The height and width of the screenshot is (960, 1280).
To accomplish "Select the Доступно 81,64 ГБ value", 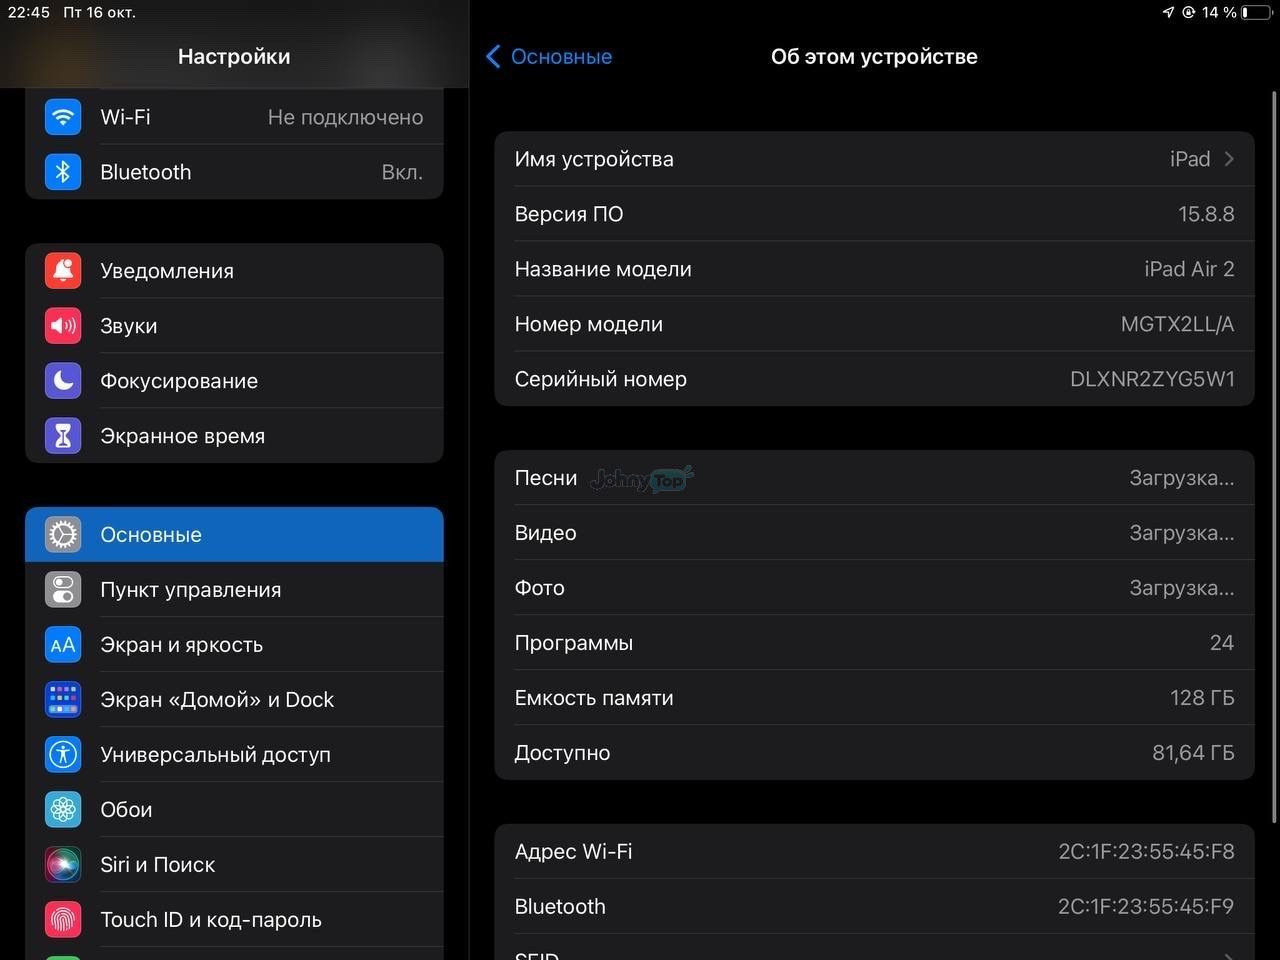I will coord(1193,753).
